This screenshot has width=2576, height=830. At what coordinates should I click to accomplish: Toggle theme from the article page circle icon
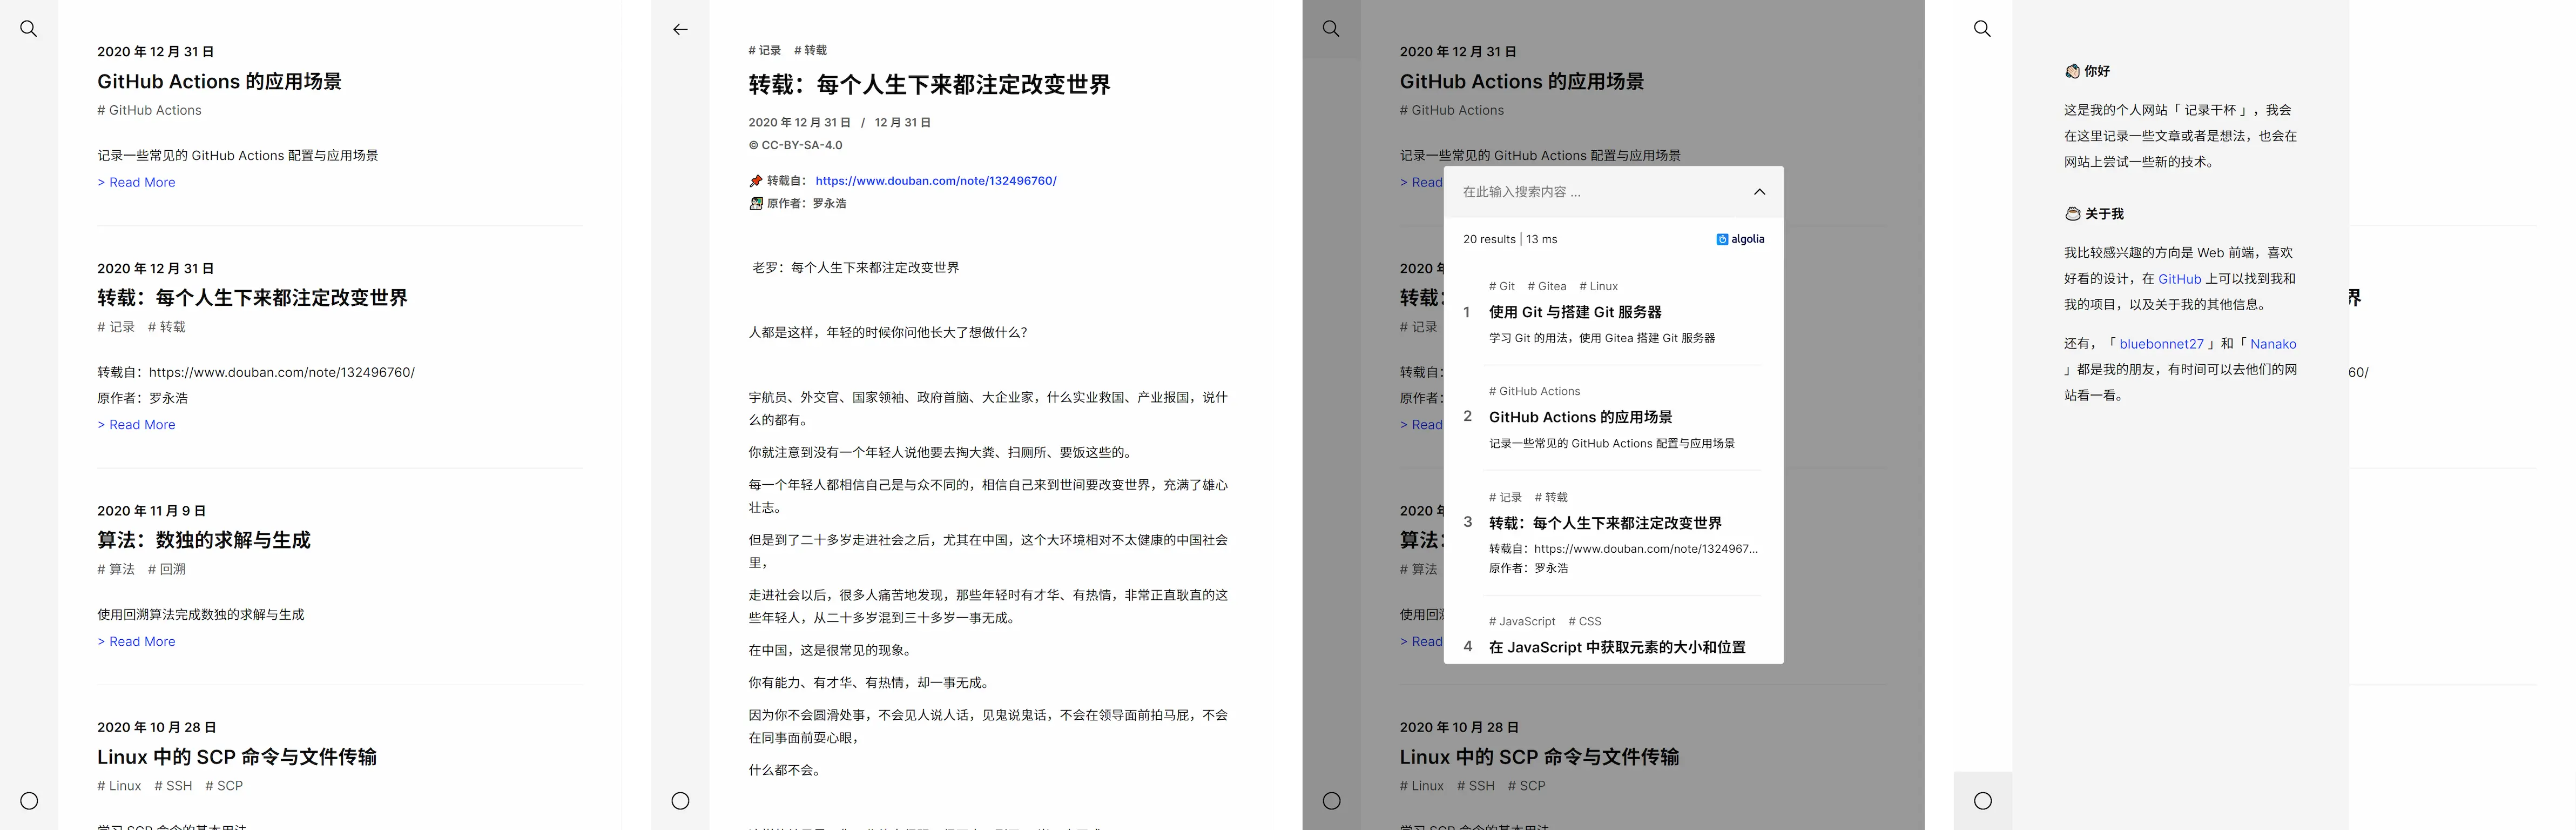(x=681, y=800)
